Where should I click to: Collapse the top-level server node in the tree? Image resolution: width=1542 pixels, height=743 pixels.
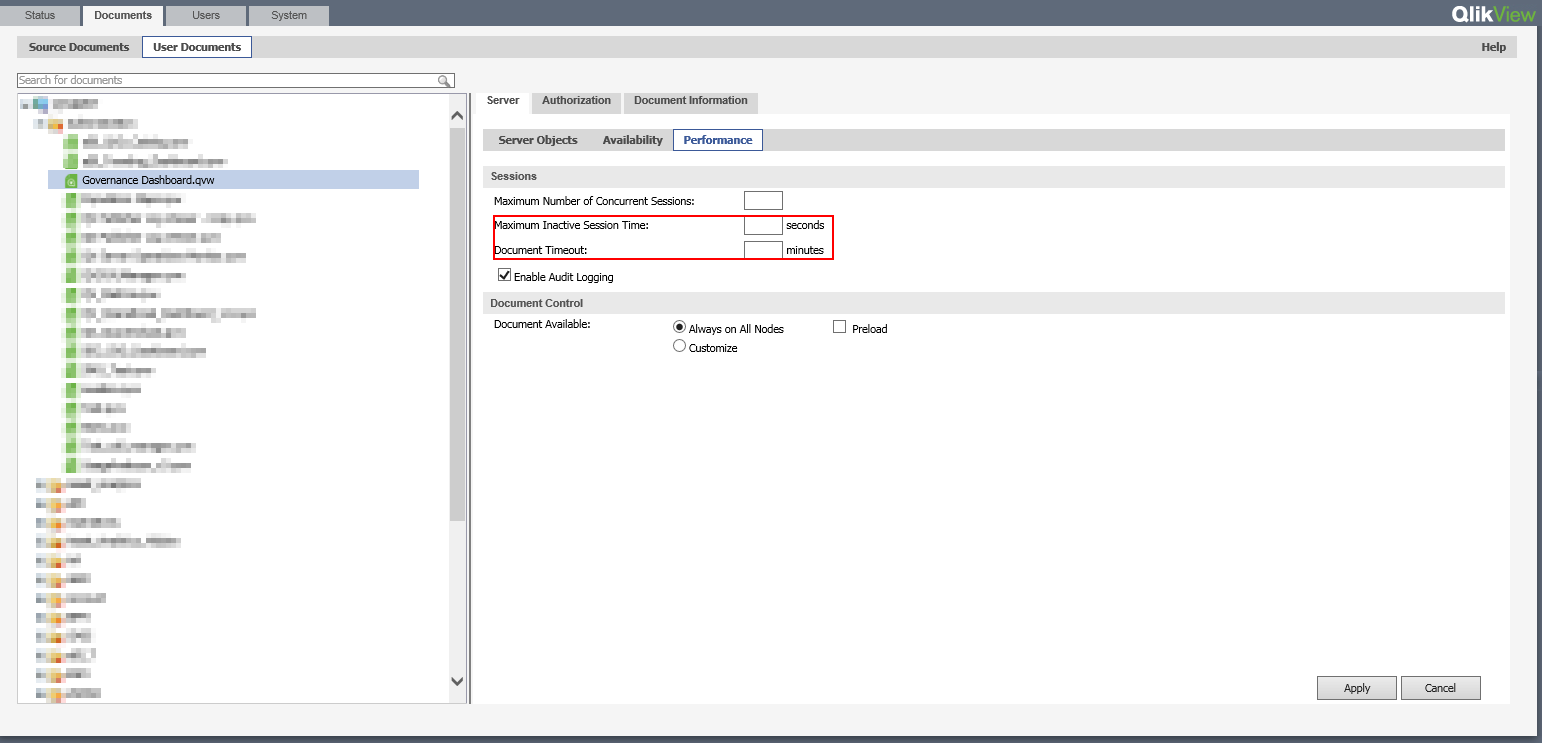24,104
